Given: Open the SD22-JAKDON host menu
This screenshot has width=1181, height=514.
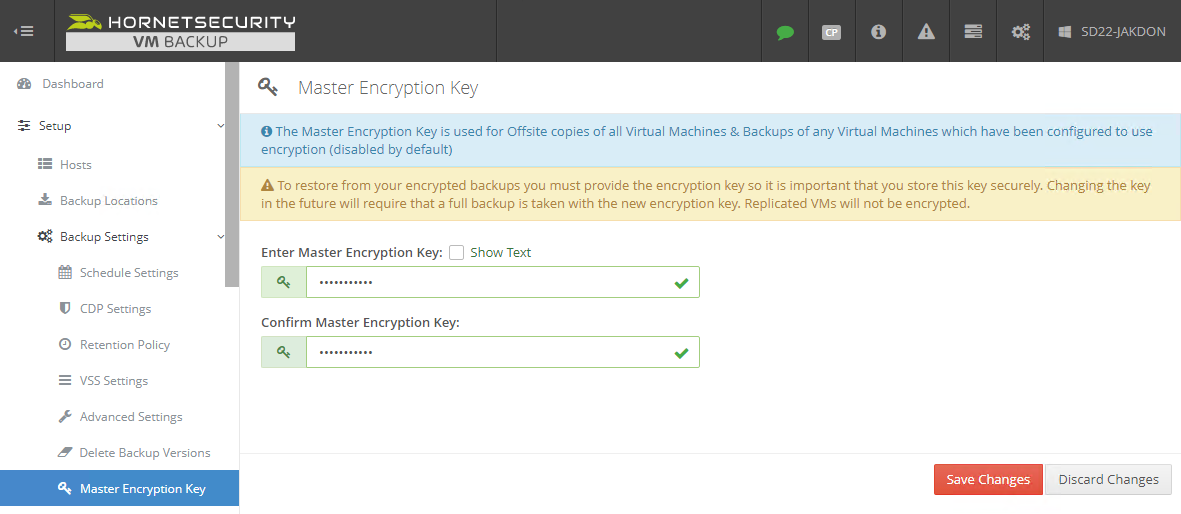Looking at the screenshot, I should [x=1113, y=32].
